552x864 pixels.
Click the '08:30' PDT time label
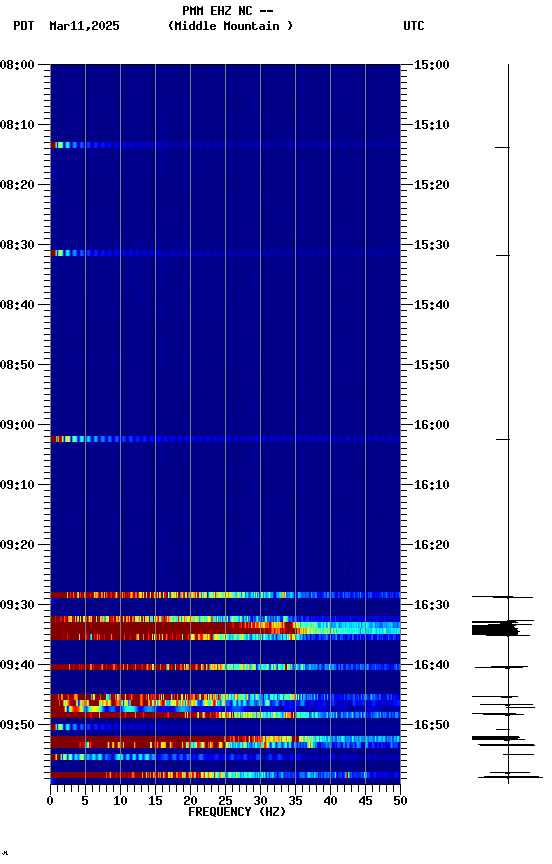pos(17,245)
